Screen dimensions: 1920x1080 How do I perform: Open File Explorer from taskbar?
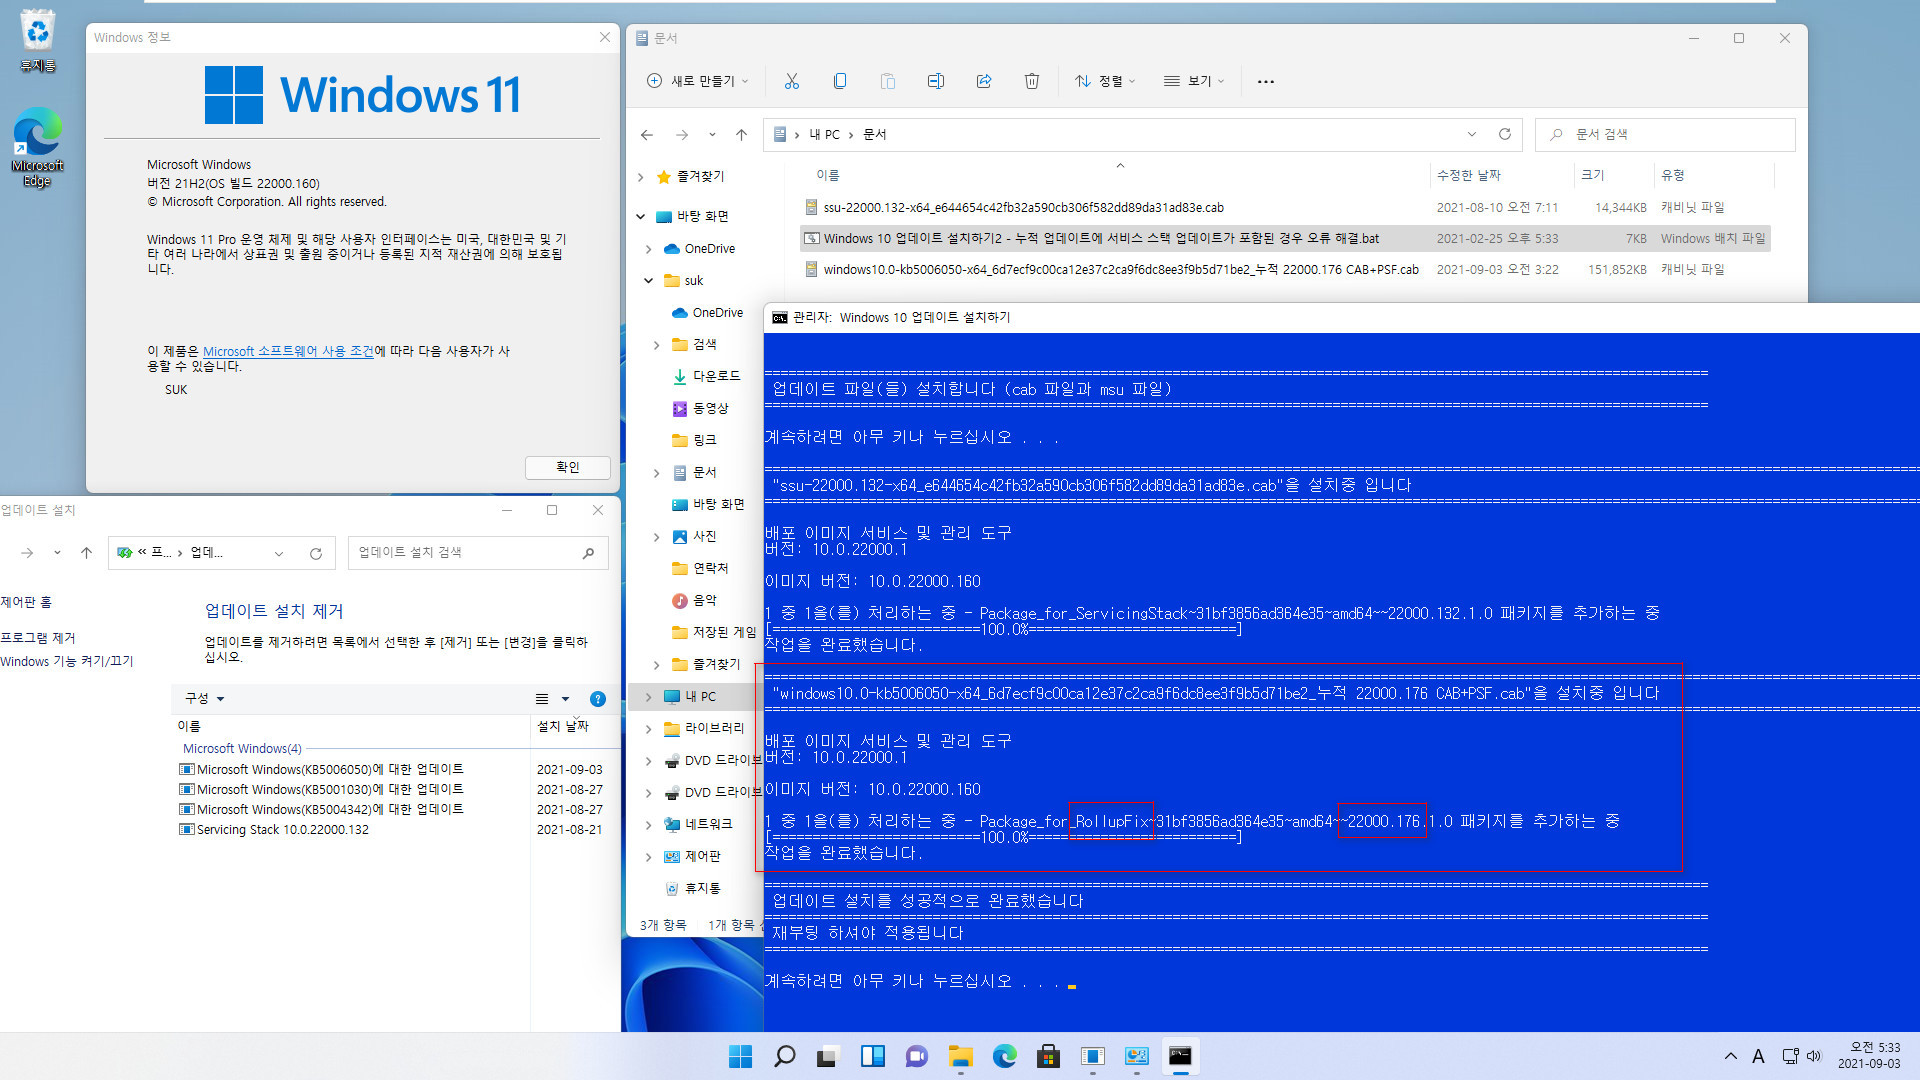(960, 1056)
